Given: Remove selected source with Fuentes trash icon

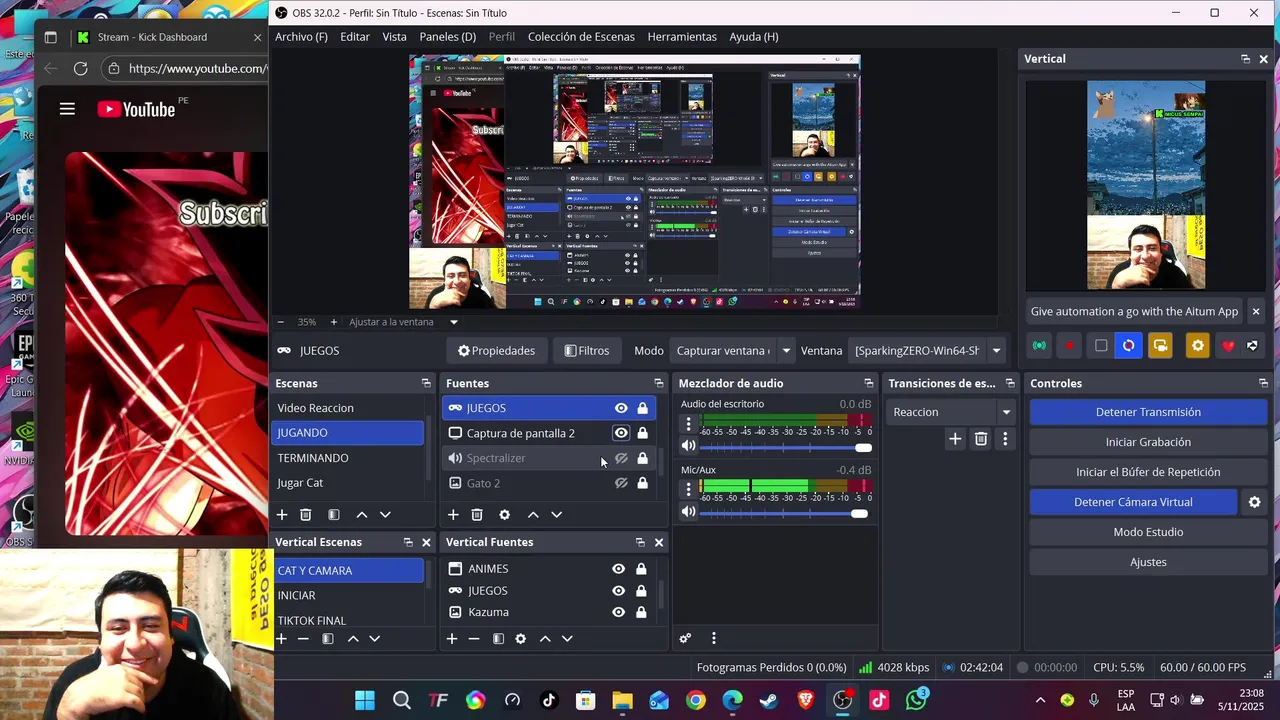Looking at the screenshot, I should pos(477,515).
